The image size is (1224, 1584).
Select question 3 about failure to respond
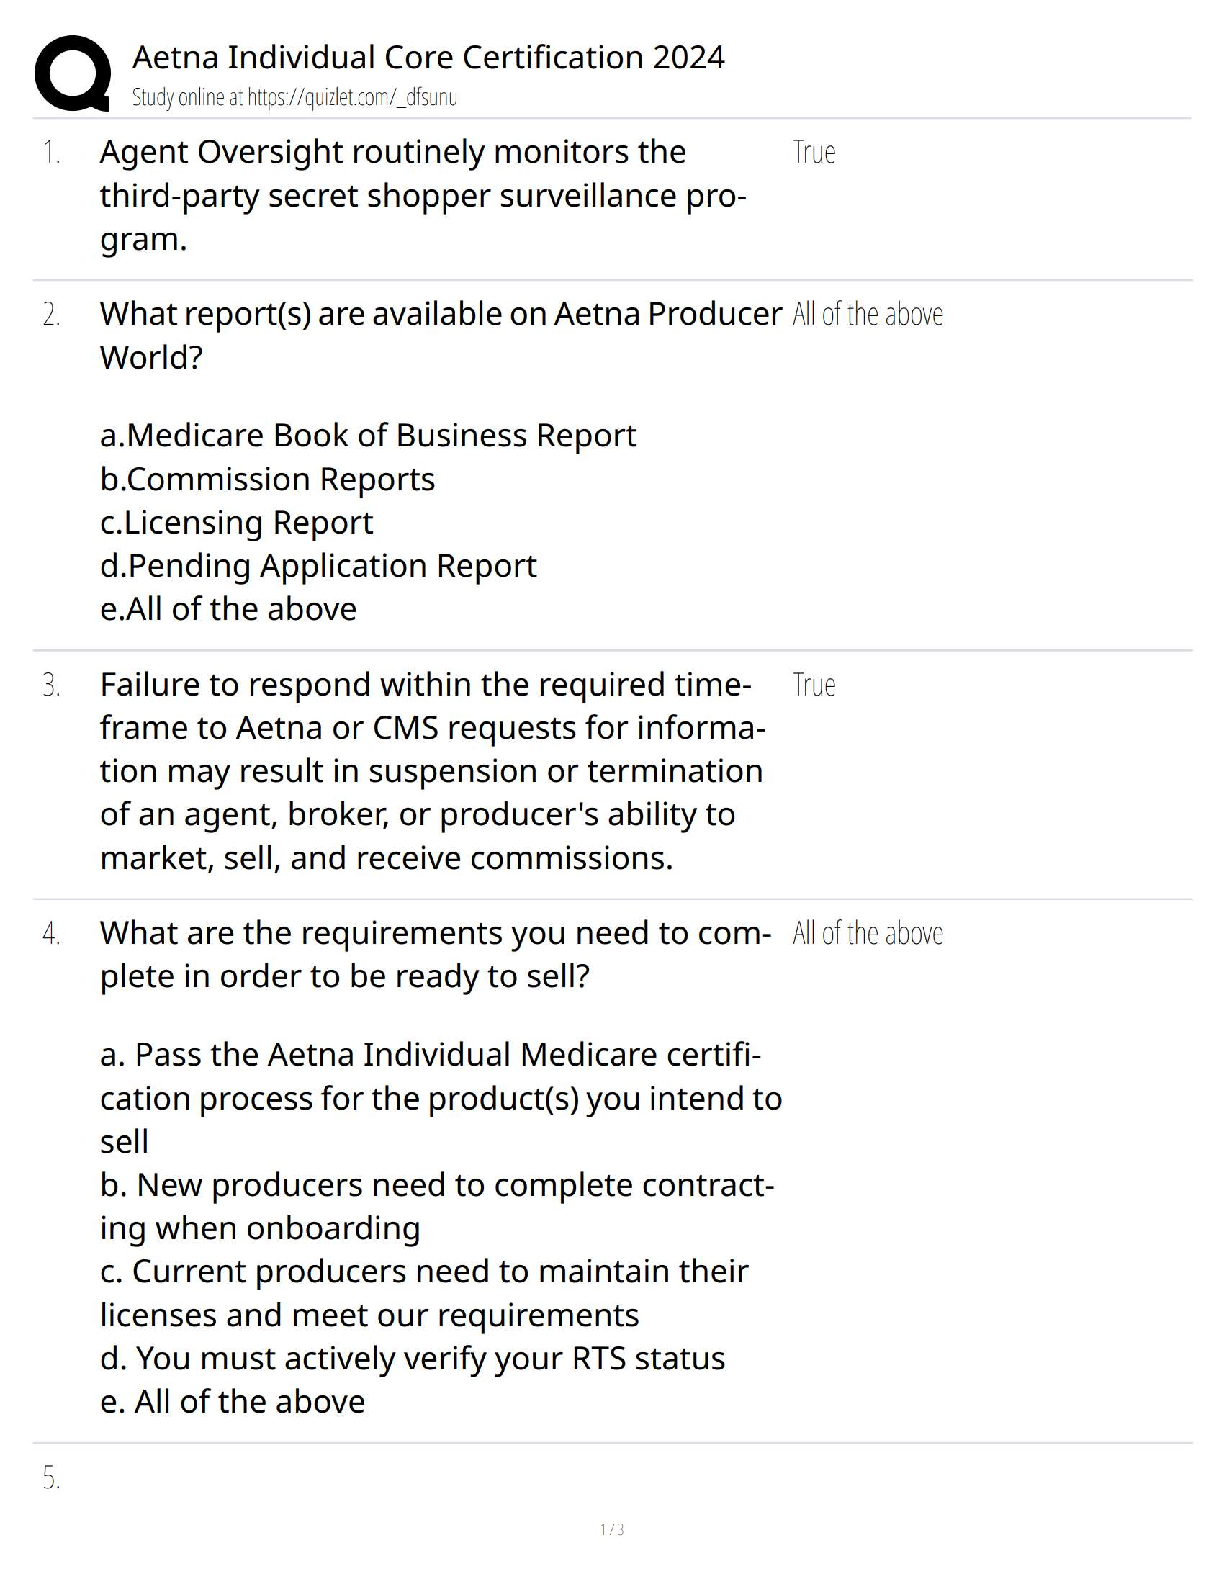point(433,771)
